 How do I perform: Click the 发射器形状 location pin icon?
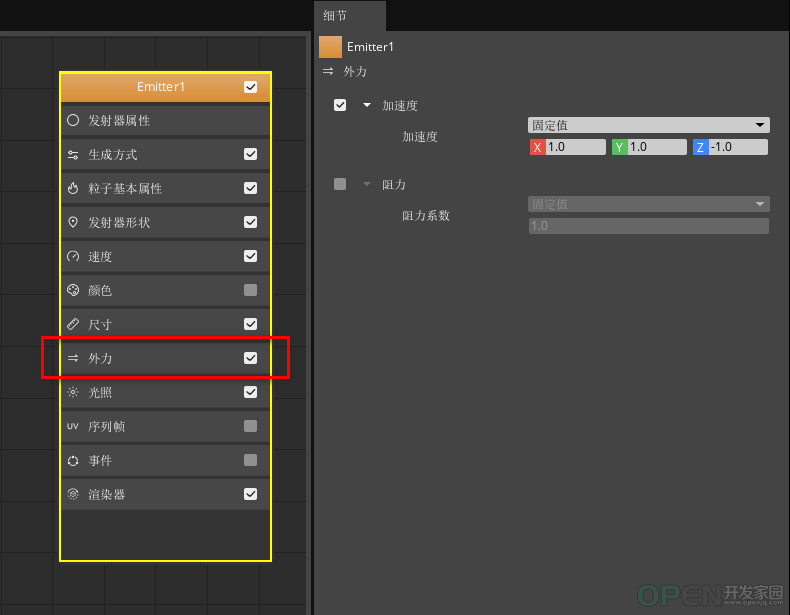[73, 222]
